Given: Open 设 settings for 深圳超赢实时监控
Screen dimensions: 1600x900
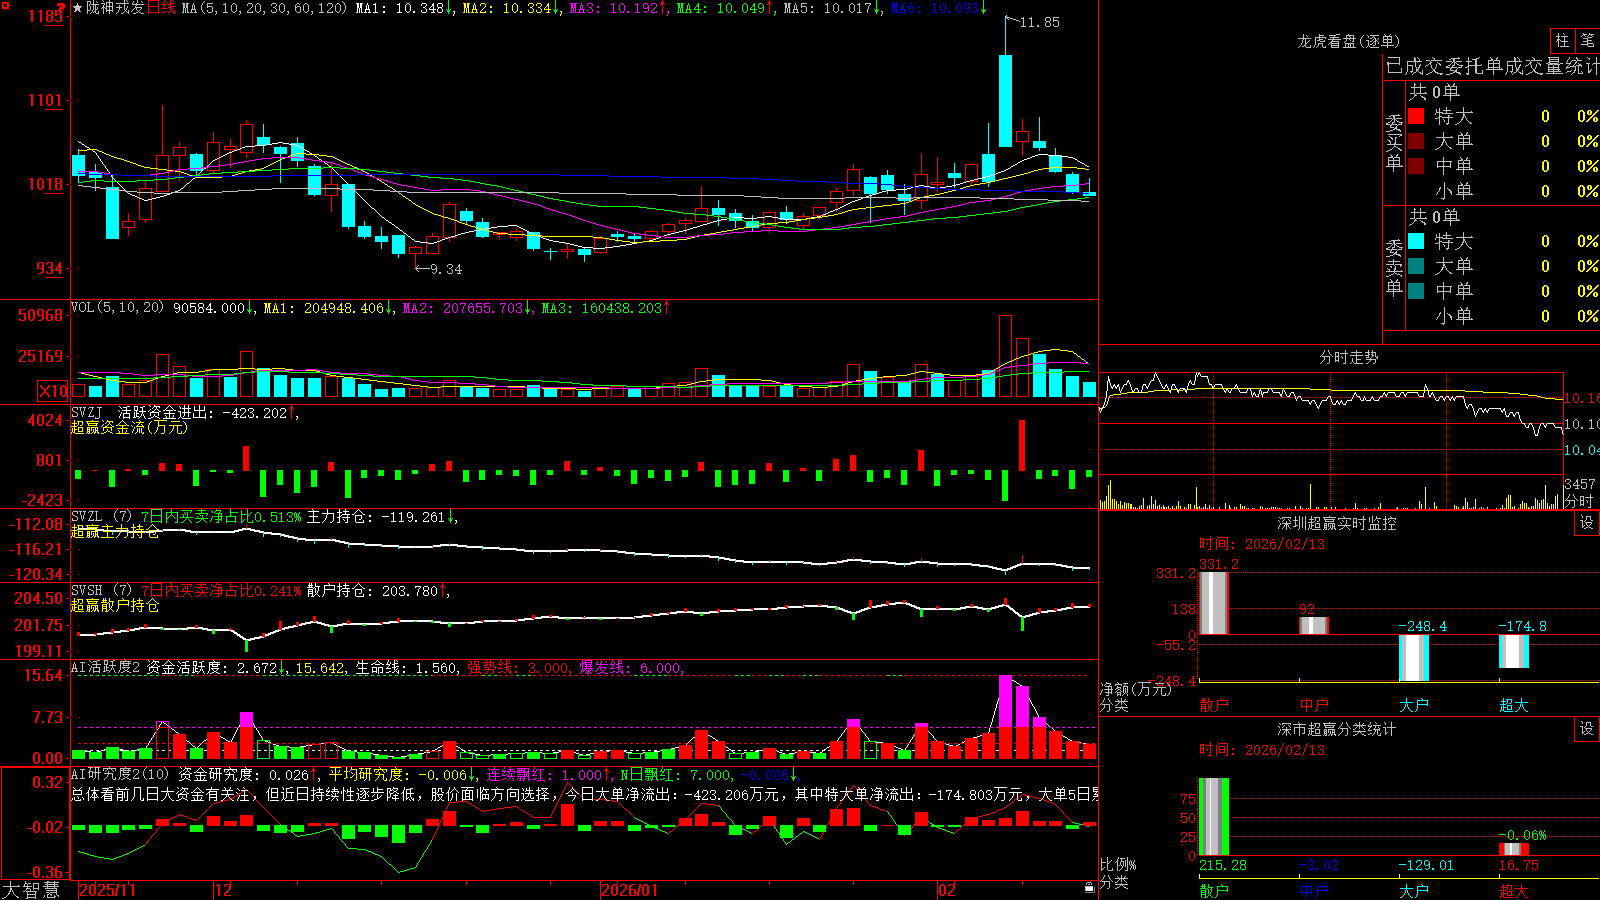Looking at the screenshot, I should [1587, 523].
